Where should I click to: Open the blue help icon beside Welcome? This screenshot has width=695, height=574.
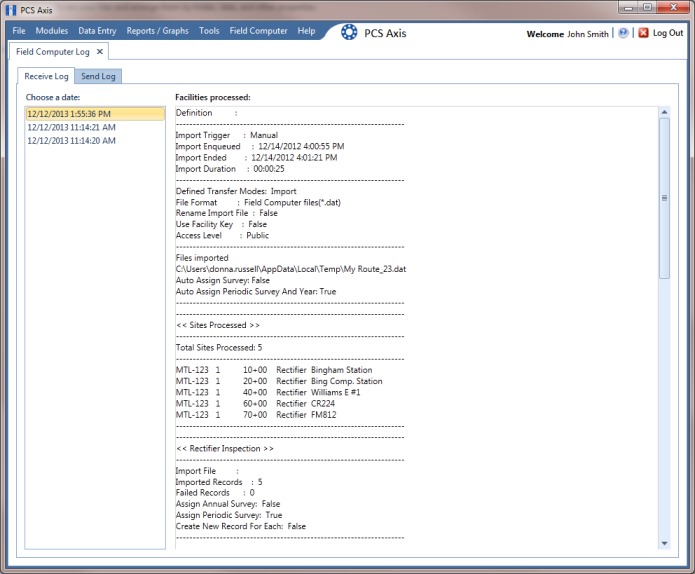[x=623, y=33]
